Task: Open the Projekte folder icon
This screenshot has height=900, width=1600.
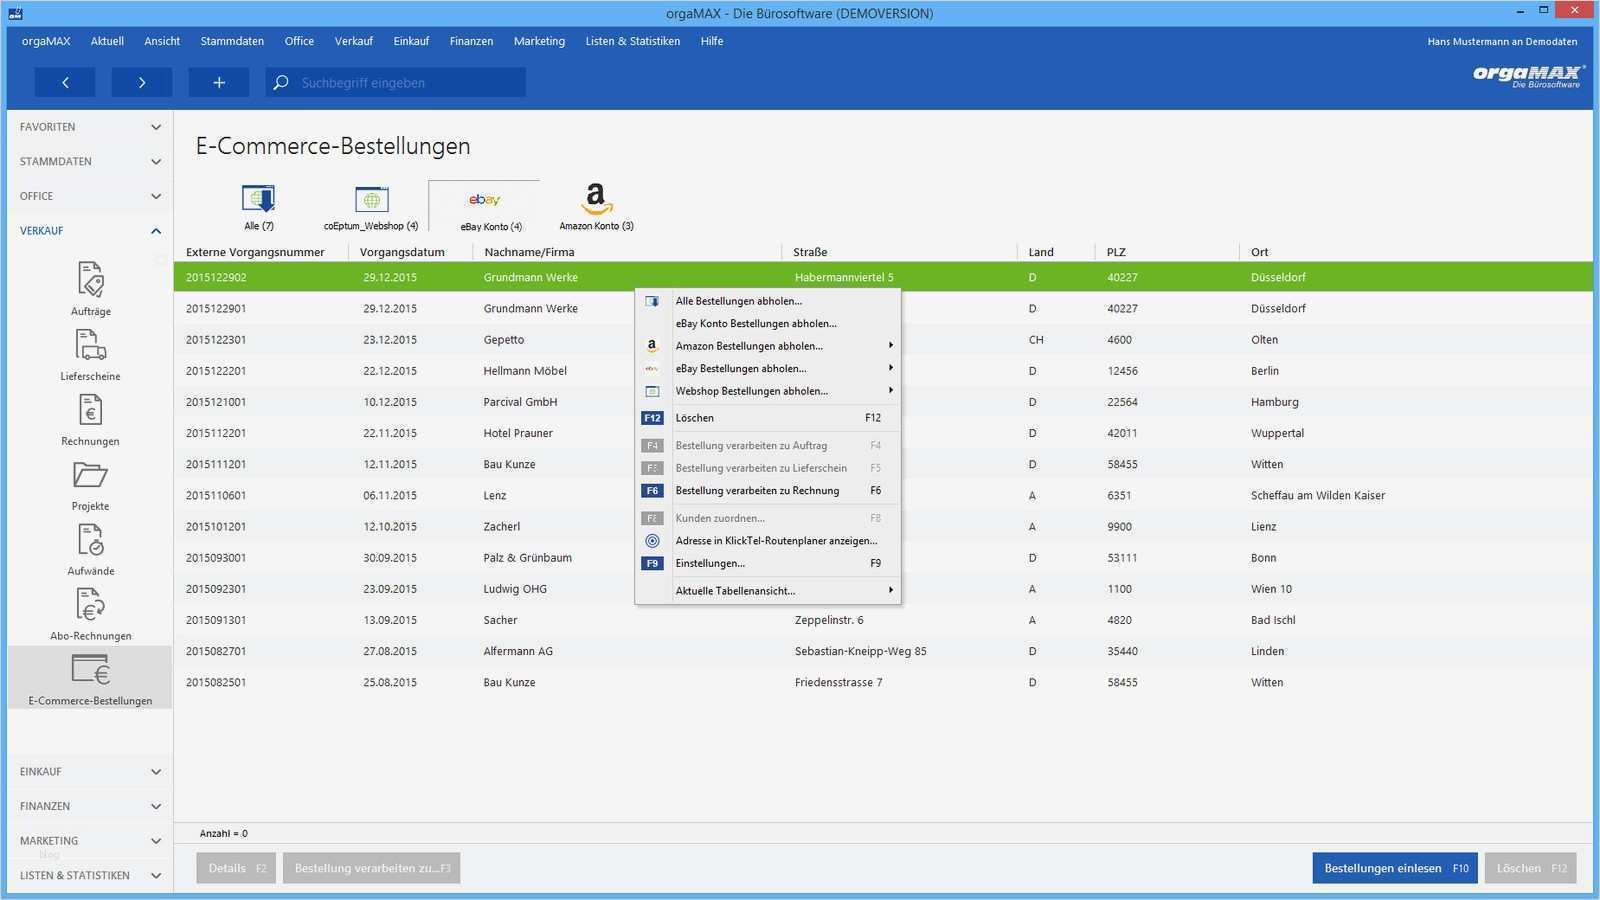Action: tap(90, 475)
